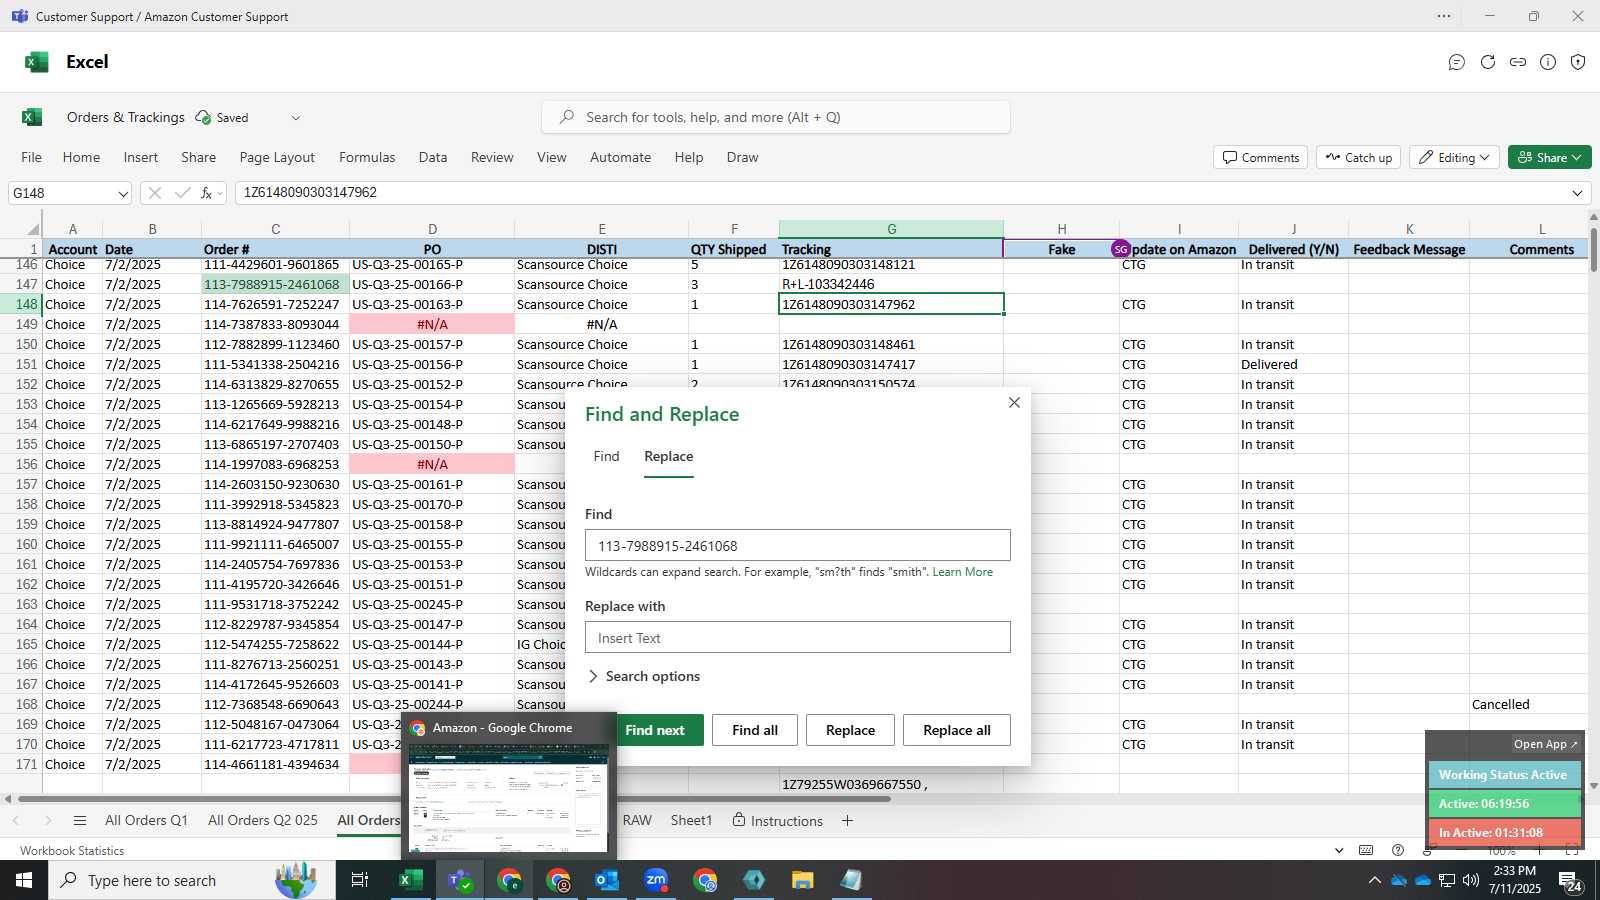Open the File menu

coord(32,157)
